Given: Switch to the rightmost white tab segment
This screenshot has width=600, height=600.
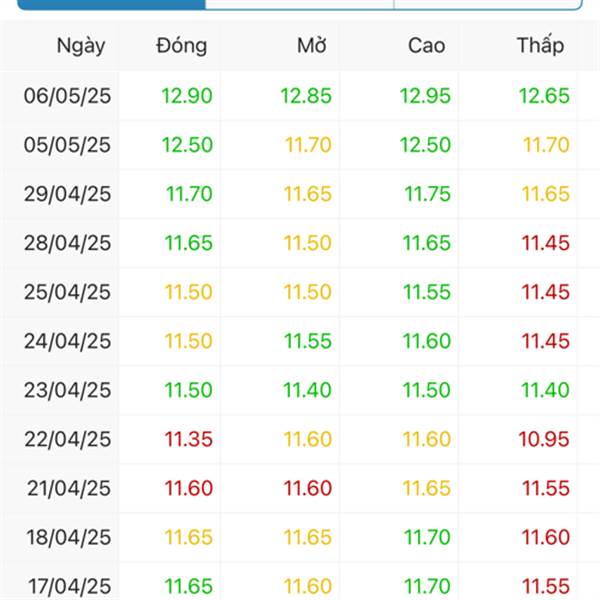Looking at the screenshot, I should (488, 5).
